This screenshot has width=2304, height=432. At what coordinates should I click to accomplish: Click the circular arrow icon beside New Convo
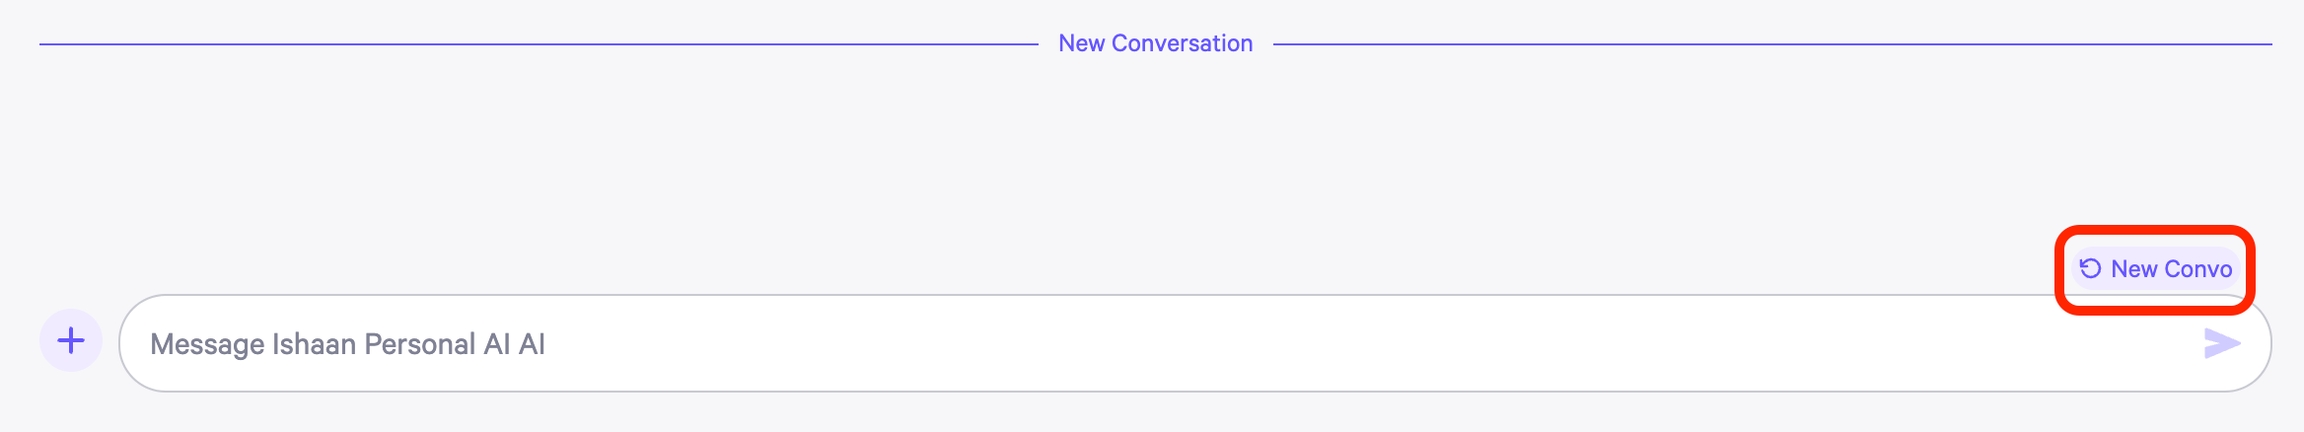click(2090, 268)
